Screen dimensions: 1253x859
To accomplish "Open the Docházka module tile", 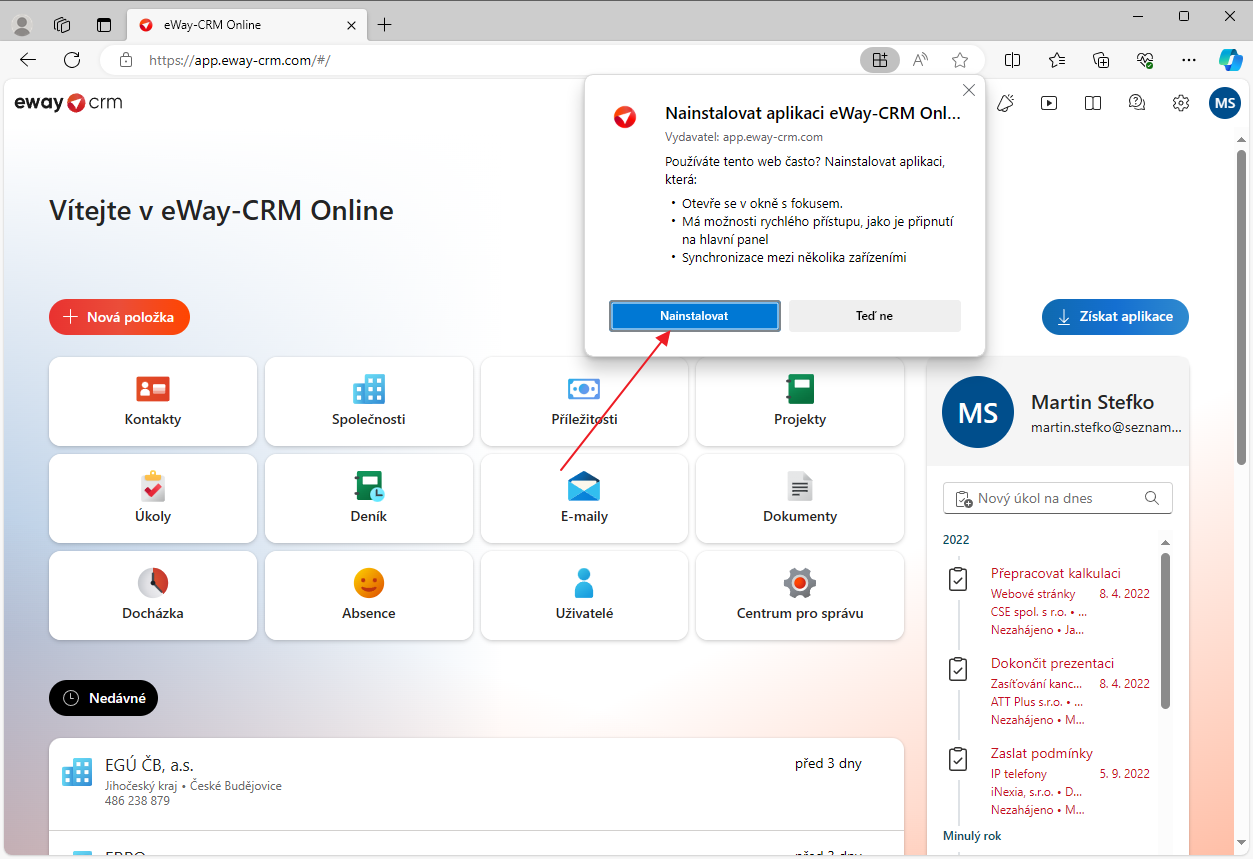I will (153, 595).
